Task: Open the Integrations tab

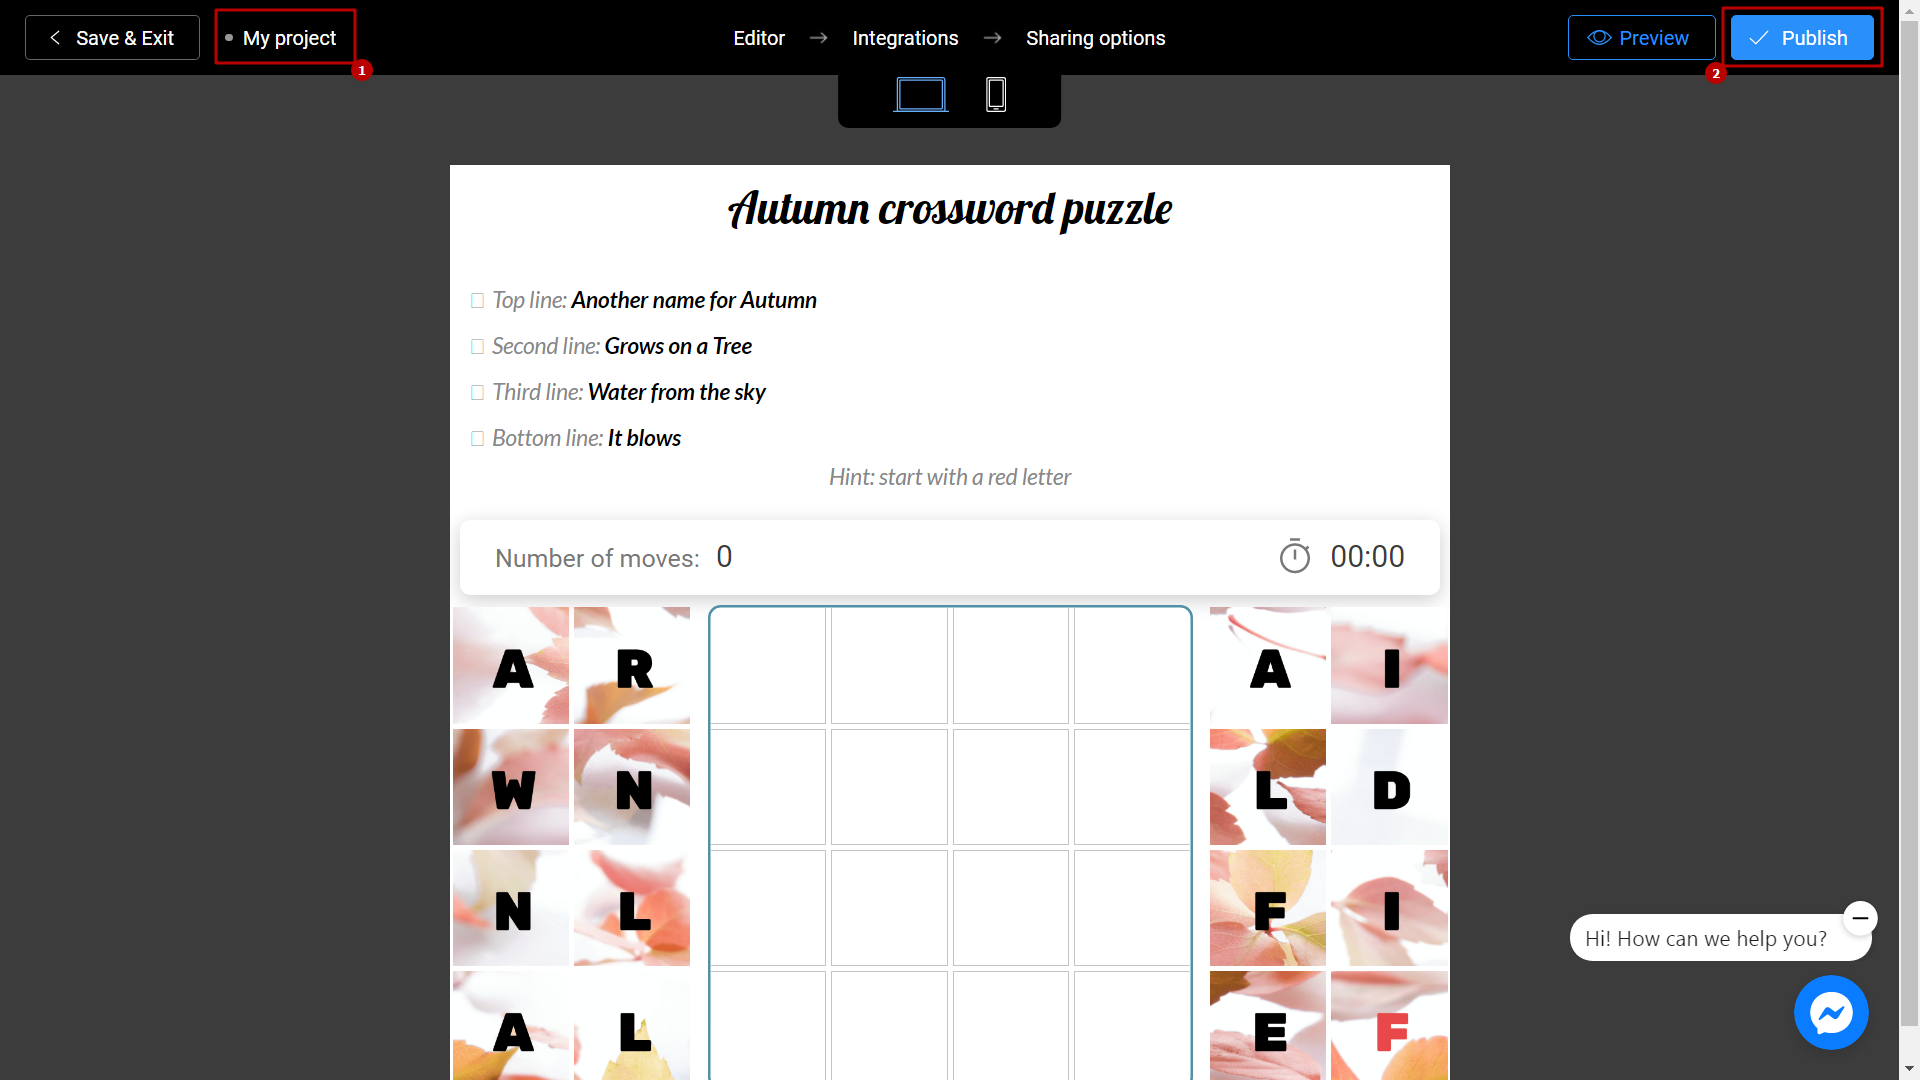Action: pyautogui.click(x=905, y=37)
